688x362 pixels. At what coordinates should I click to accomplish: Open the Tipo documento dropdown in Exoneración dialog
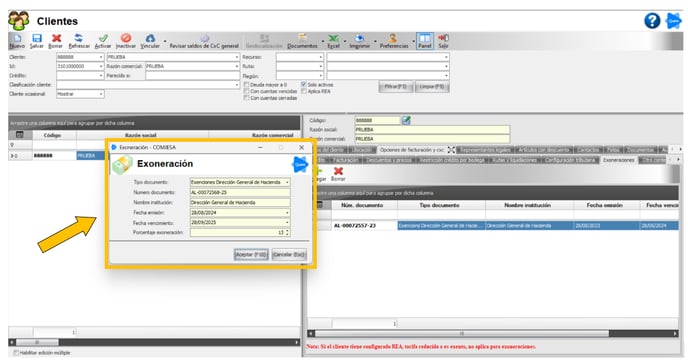287,182
